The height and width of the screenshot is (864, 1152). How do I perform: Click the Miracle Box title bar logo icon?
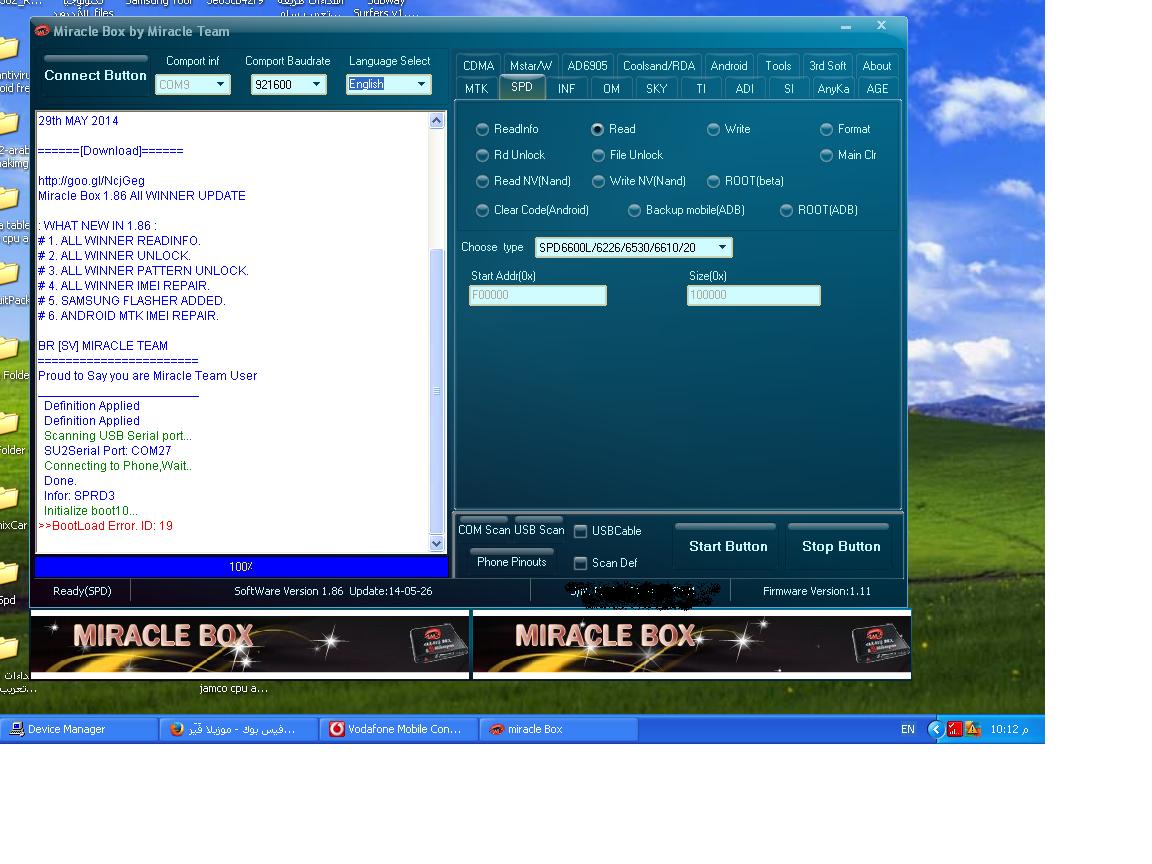point(42,31)
